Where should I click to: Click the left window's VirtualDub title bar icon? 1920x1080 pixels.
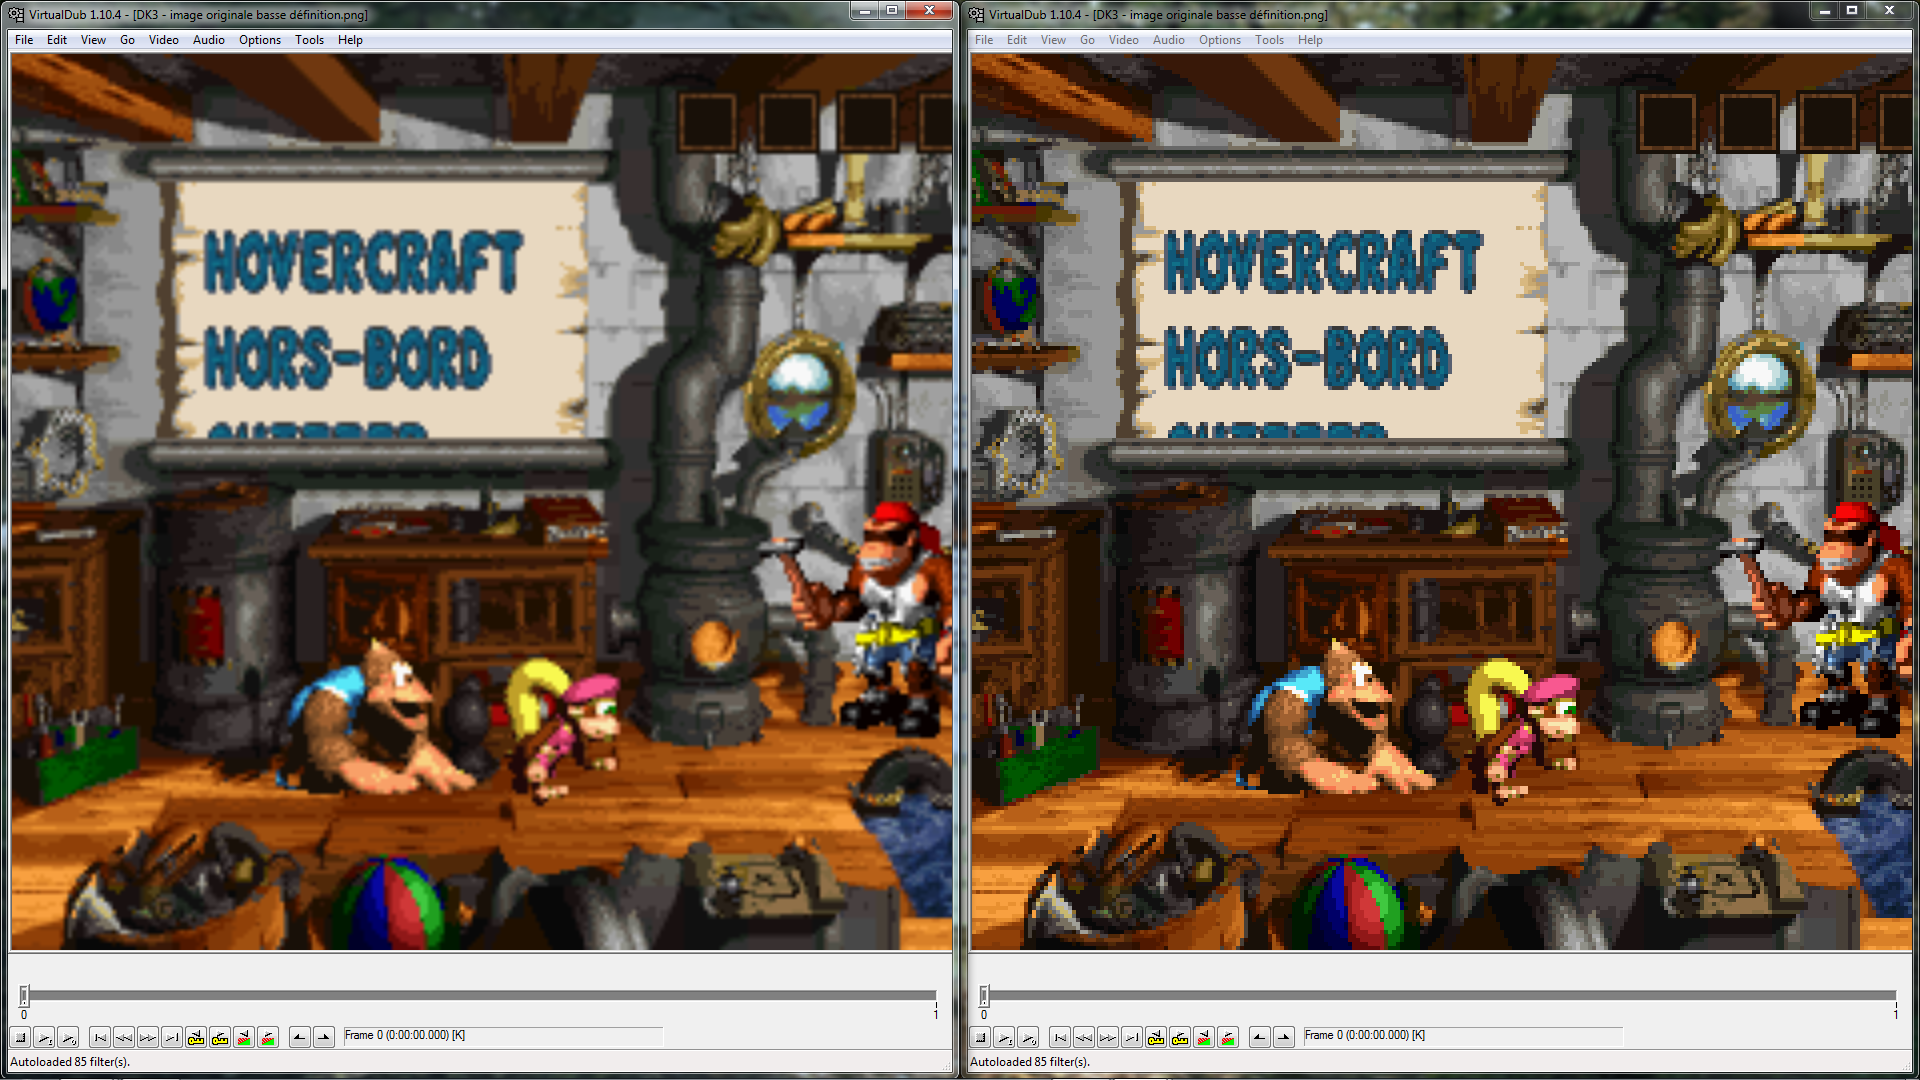pos(16,14)
